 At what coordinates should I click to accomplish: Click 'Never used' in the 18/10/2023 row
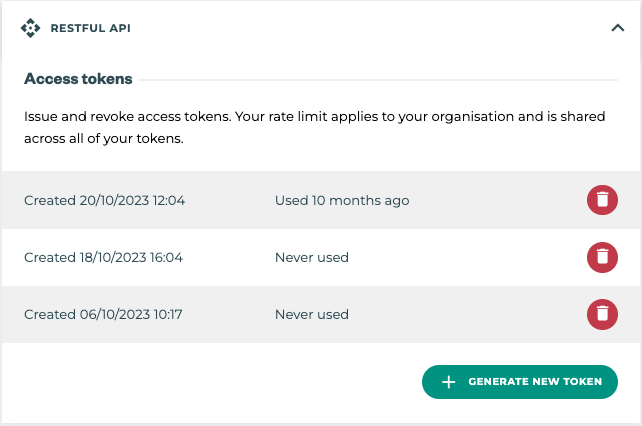click(x=312, y=257)
